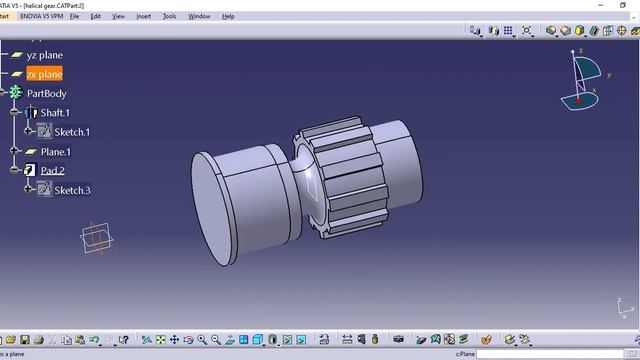Open the dropdown arrow under grid pattern icon
This screenshot has width=640, height=360.
click(x=514, y=36)
